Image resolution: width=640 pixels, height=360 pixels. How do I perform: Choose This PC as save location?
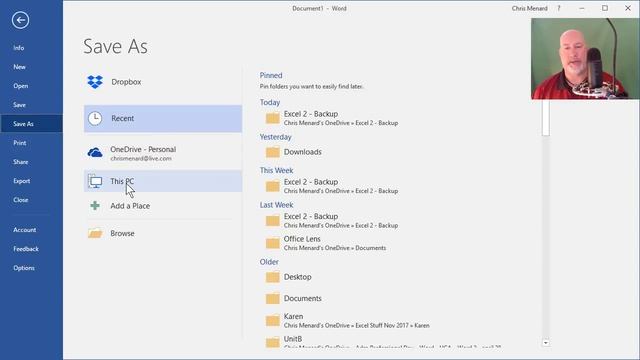click(x=163, y=181)
